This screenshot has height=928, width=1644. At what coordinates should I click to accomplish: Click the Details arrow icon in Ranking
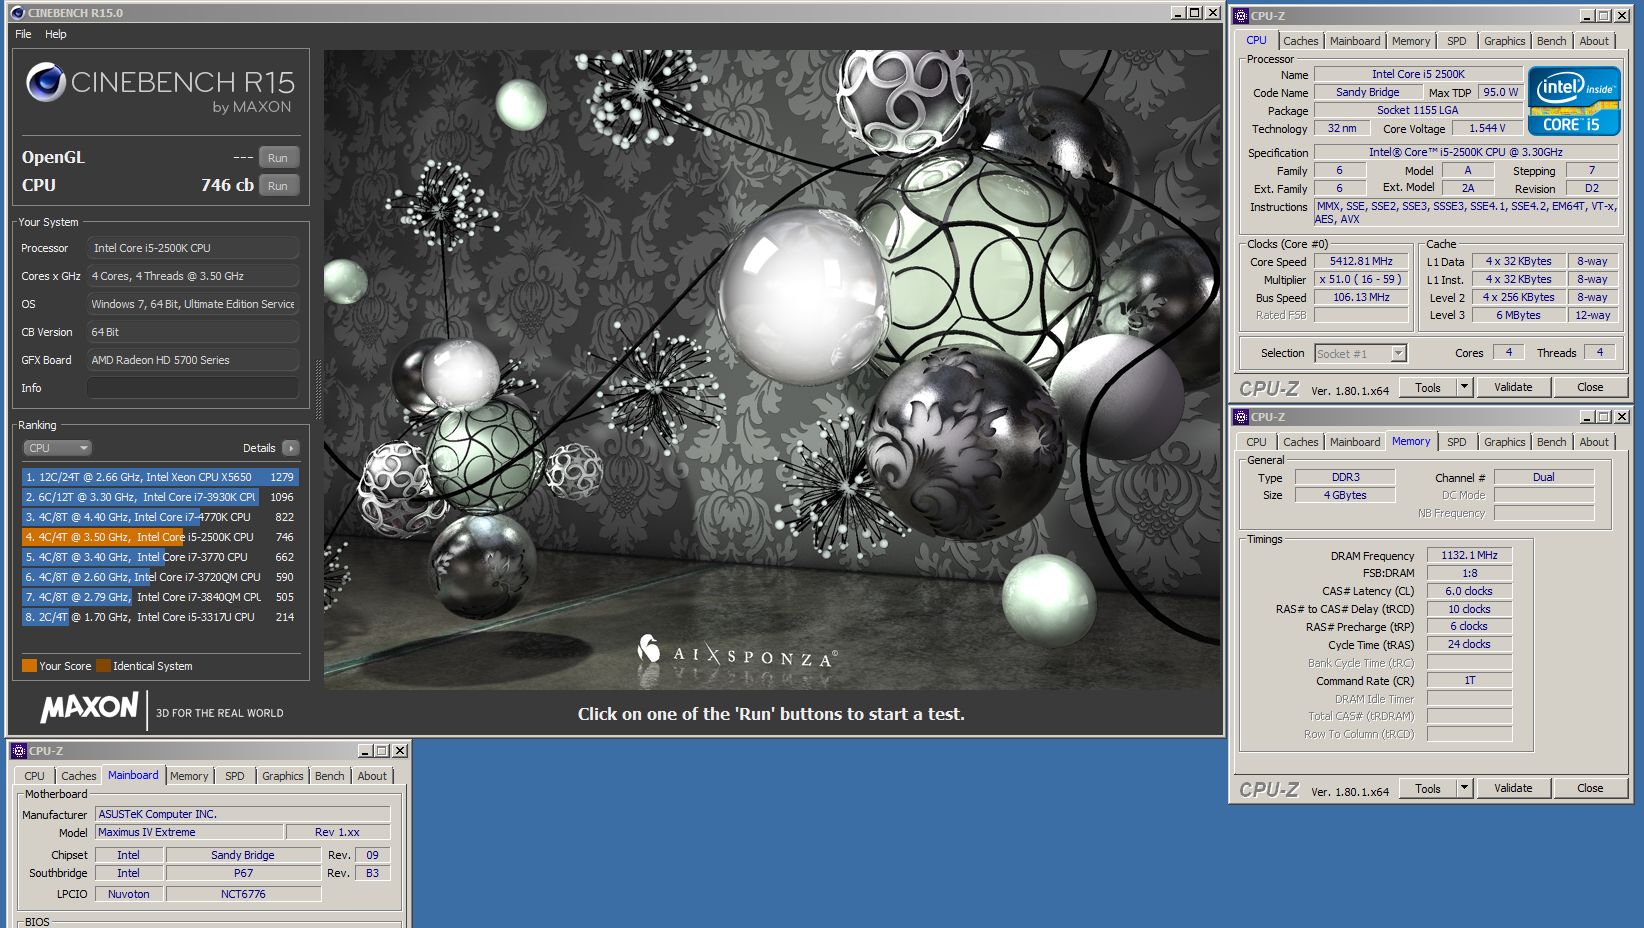(290, 448)
